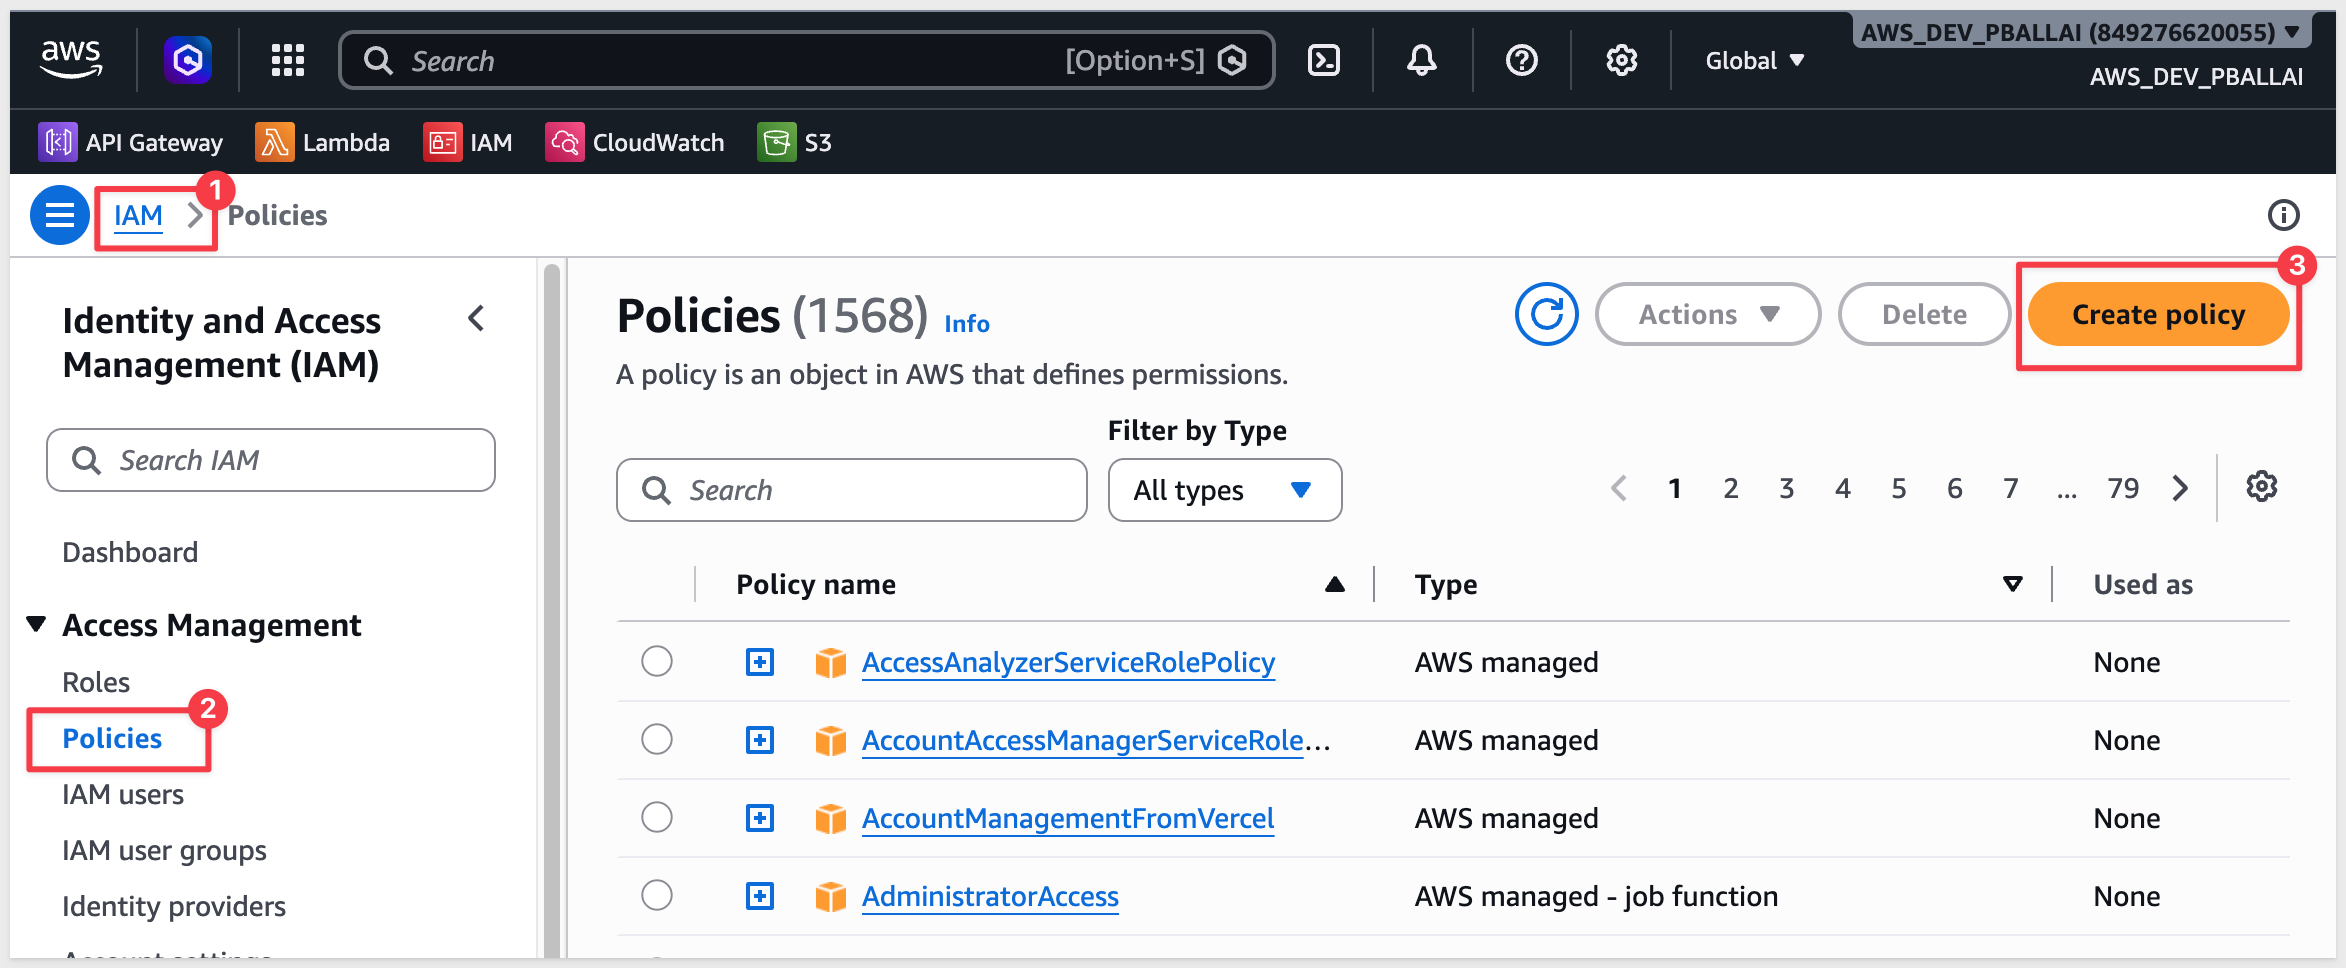The image size is (2346, 968).
Task: Collapse the Access Management section
Action: coord(36,625)
